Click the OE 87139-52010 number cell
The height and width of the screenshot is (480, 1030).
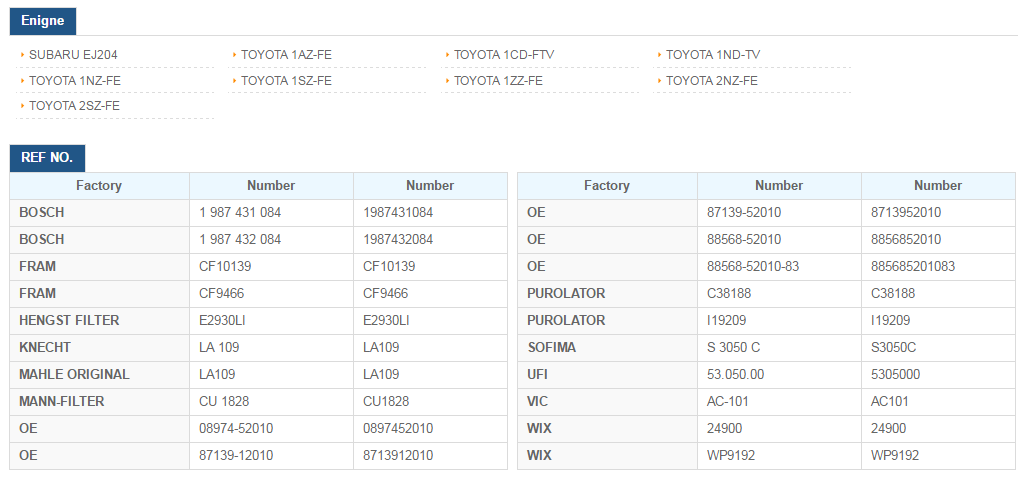[779, 213]
